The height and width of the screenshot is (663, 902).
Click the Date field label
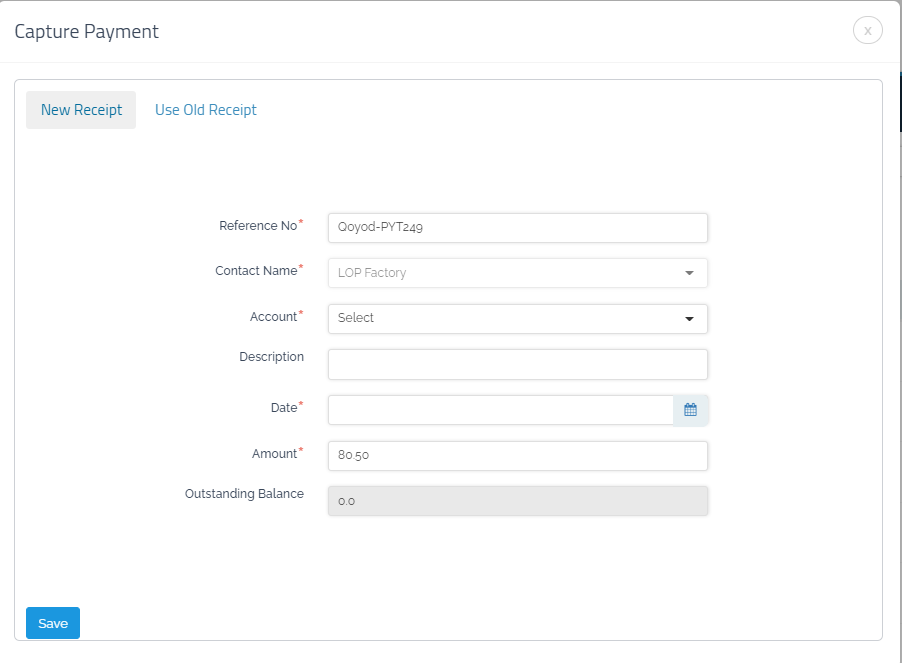point(283,408)
